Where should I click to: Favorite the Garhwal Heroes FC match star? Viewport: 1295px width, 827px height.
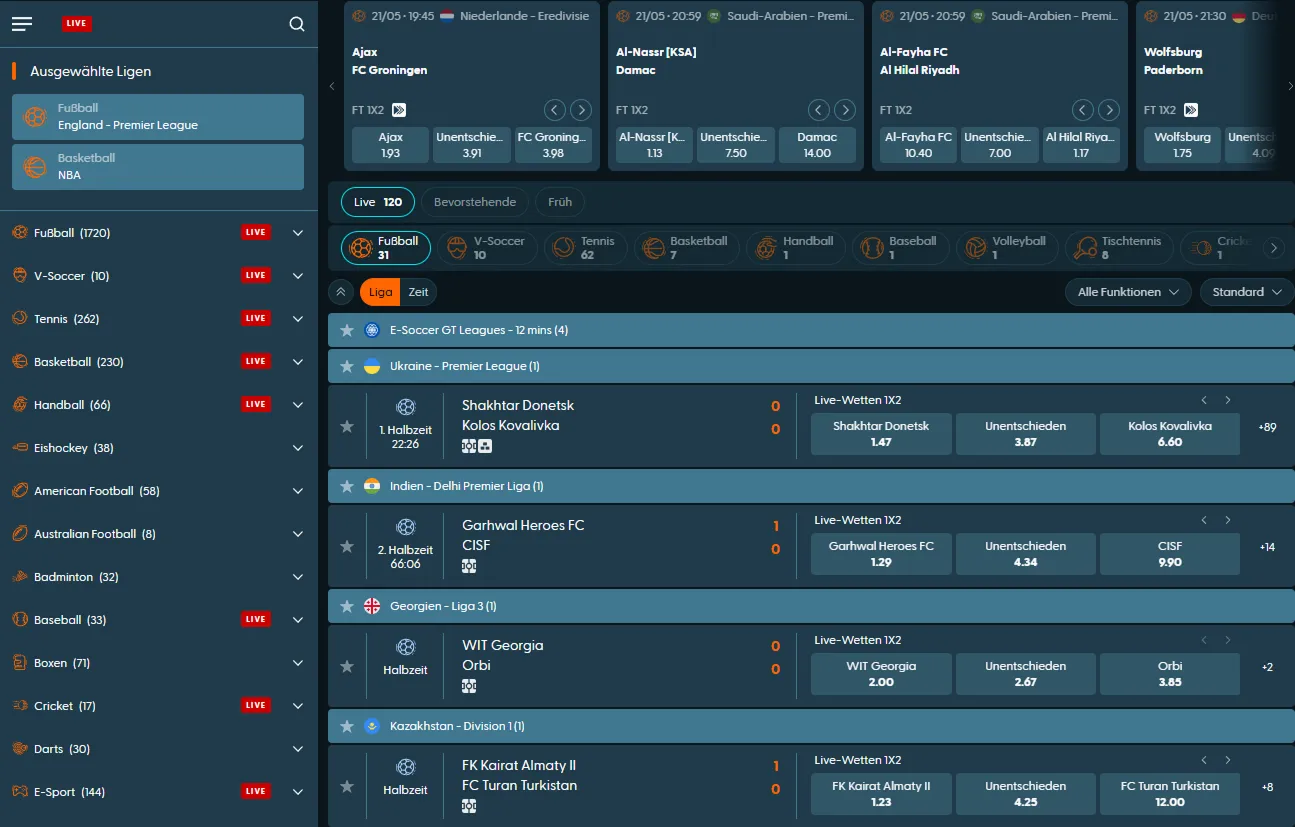click(x=347, y=546)
